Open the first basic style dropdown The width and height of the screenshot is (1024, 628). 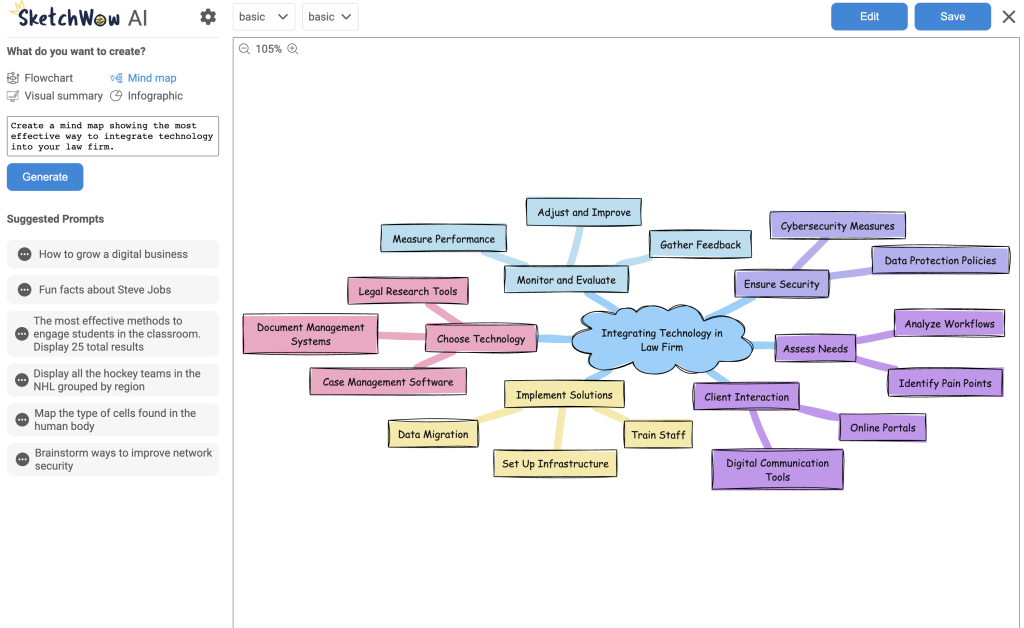[x=264, y=17]
